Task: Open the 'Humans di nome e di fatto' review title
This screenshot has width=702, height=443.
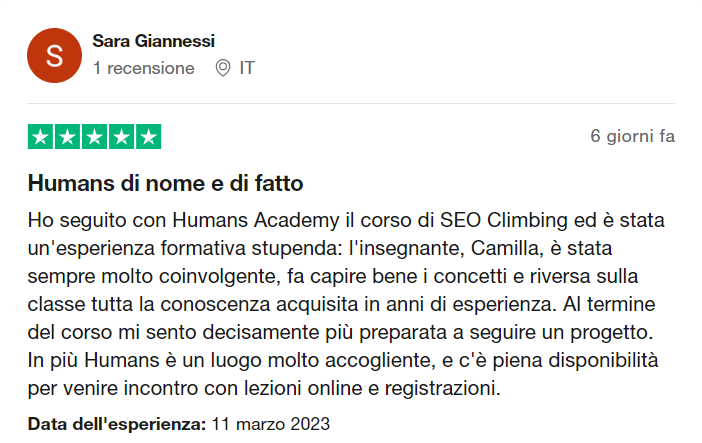Action: 166,183
